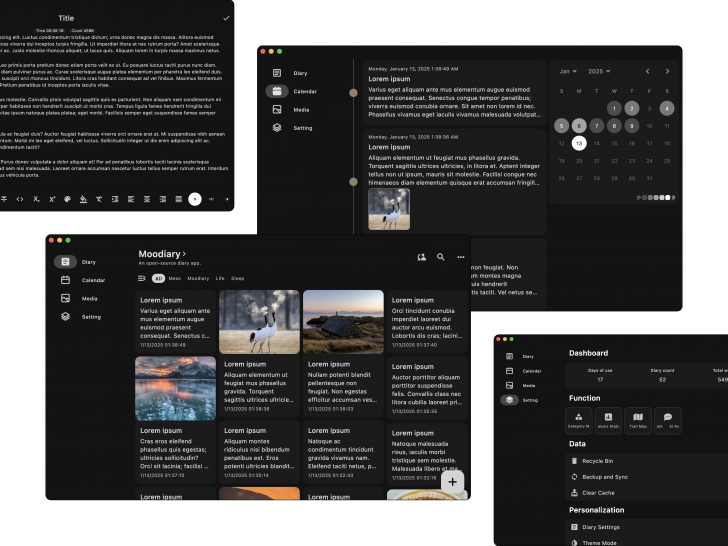Open Recycle Bin in Data section

647,461
